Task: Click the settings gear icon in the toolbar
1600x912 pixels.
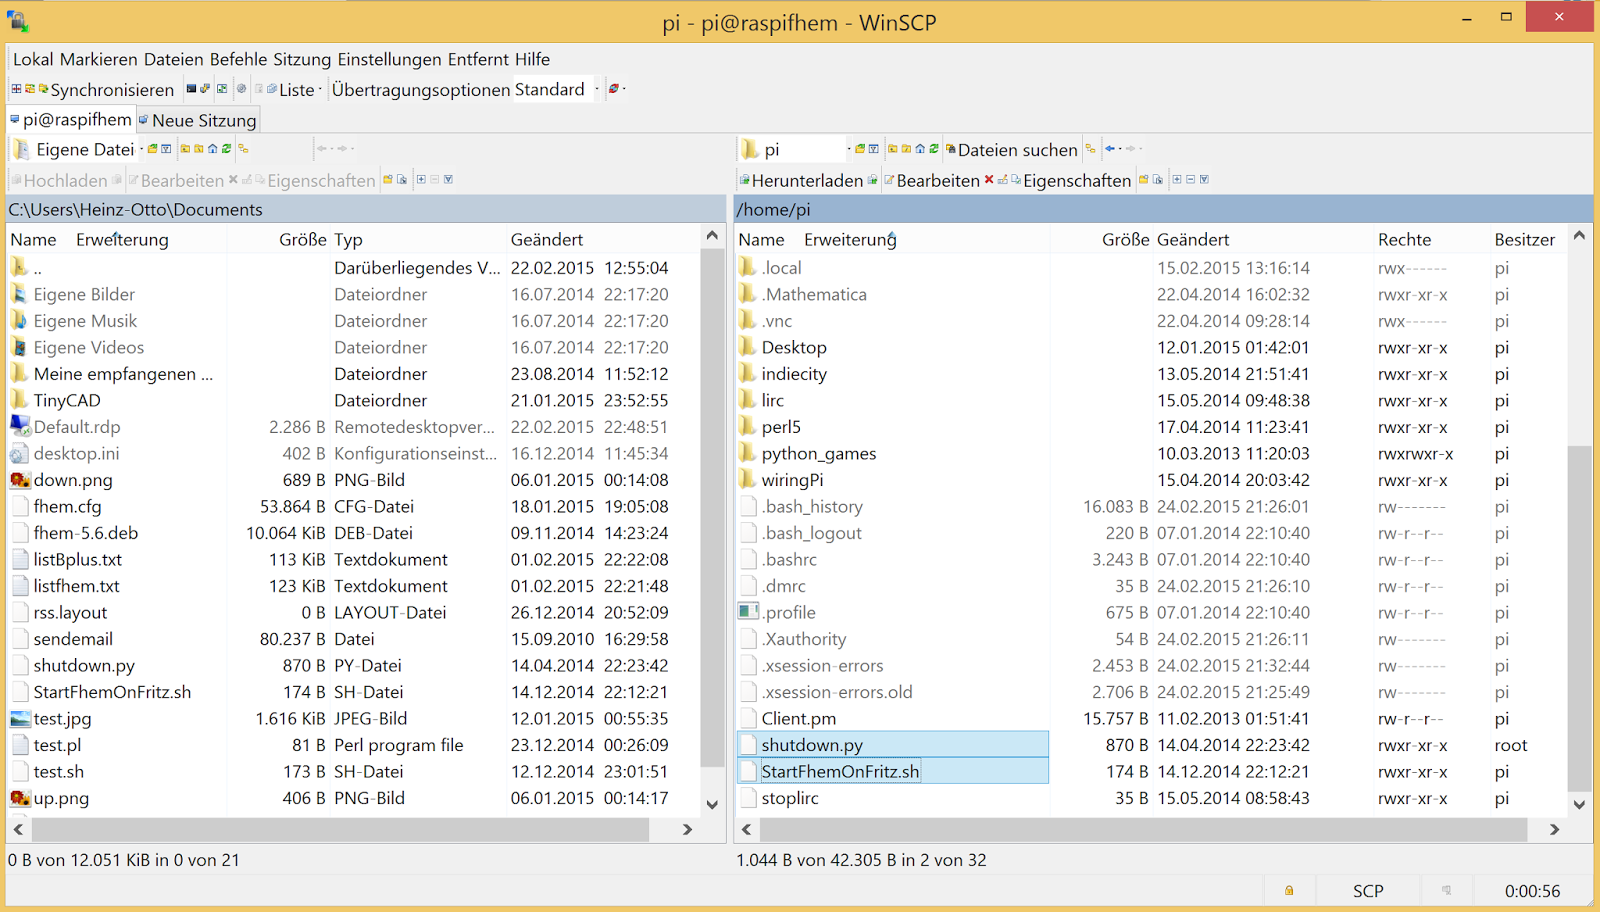Action: pos(241,88)
